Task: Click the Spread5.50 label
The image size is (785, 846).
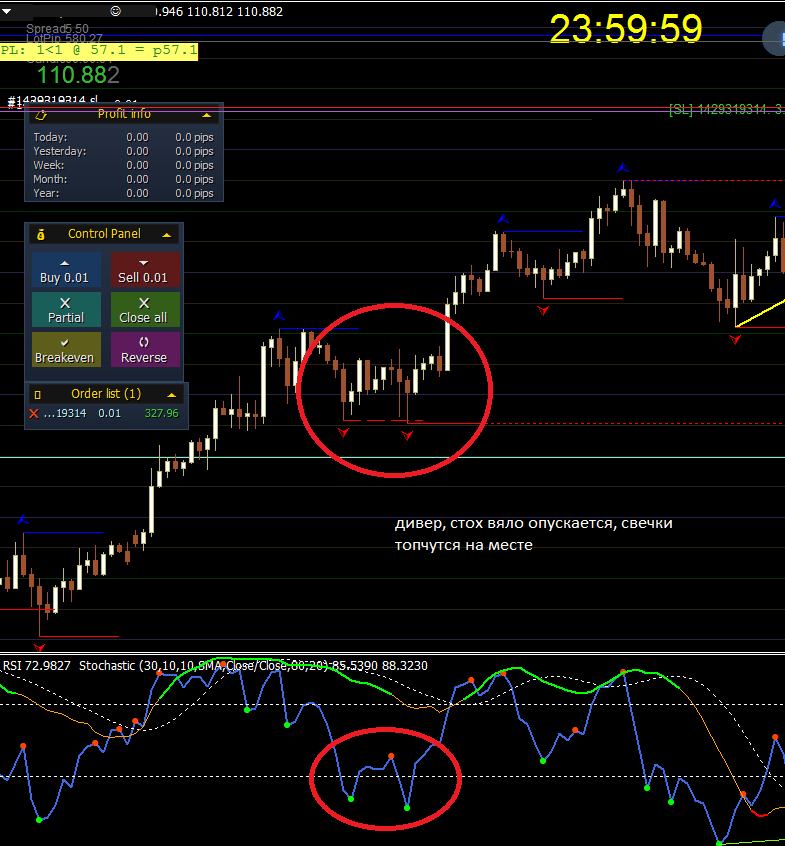Action: tap(57, 29)
